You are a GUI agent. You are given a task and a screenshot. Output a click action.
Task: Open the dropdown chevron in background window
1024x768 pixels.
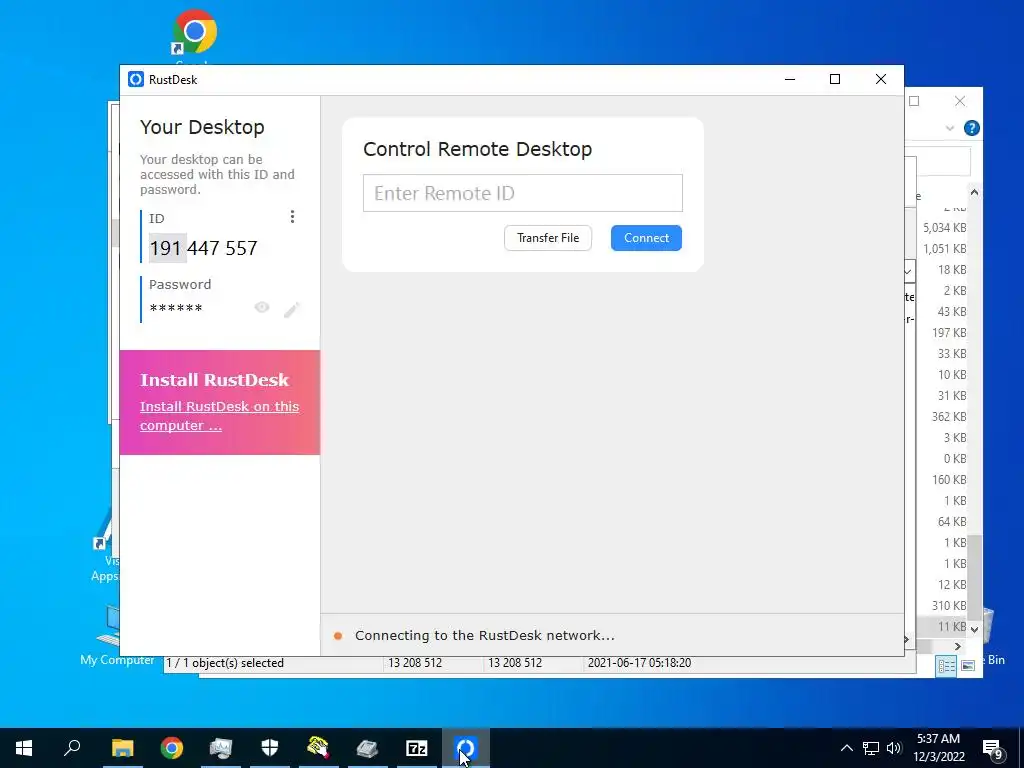(x=908, y=271)
